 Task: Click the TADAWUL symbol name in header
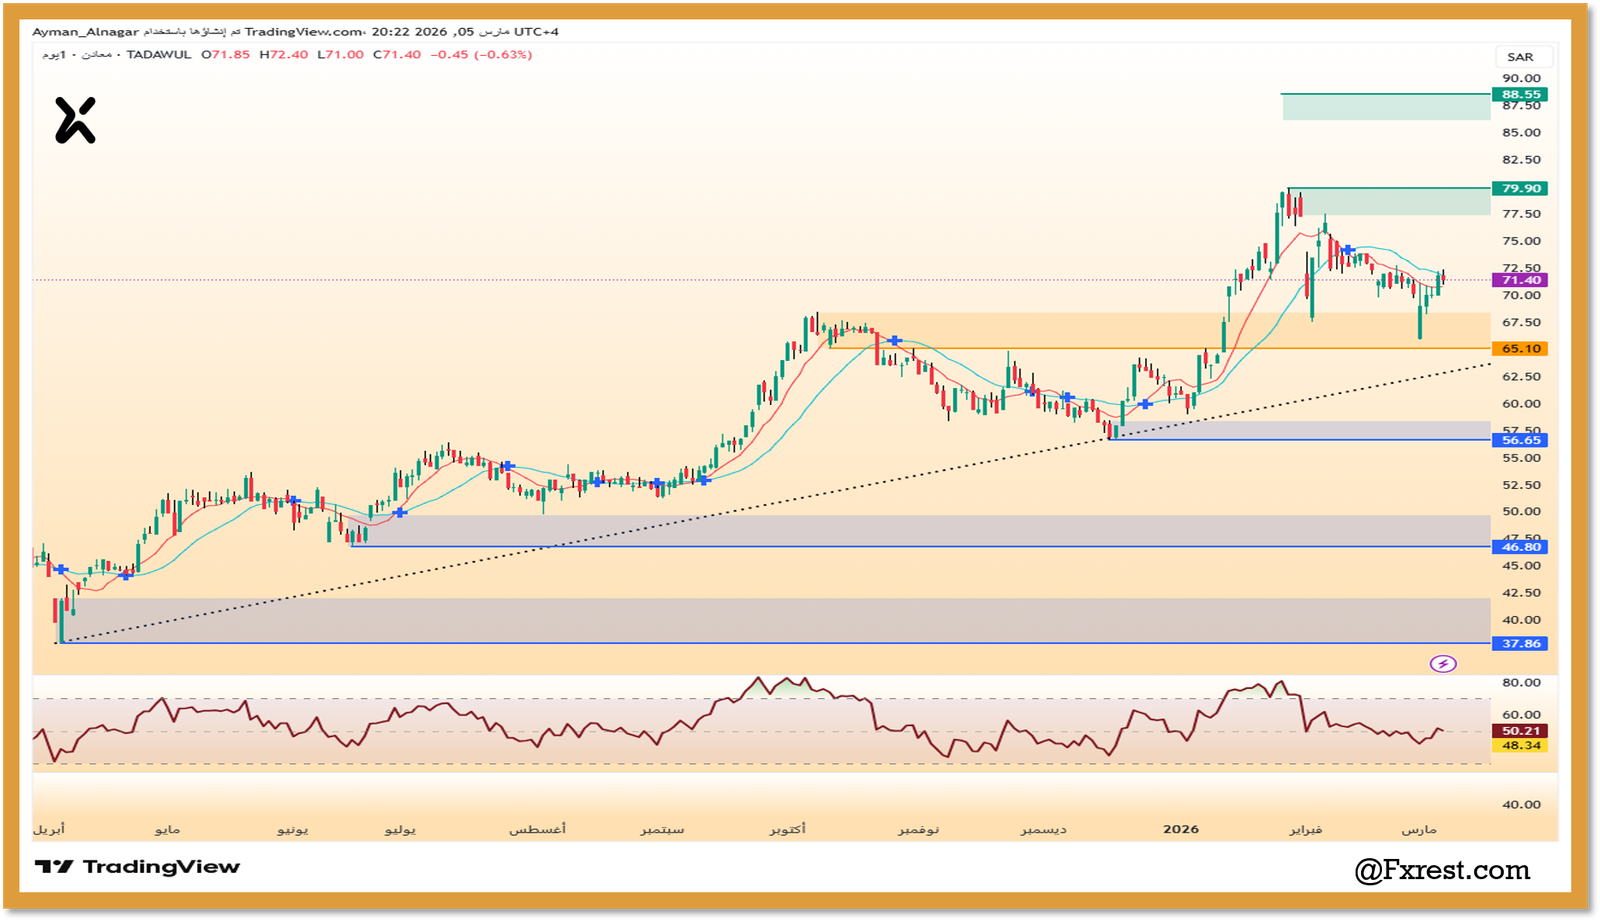coord(159,55)
